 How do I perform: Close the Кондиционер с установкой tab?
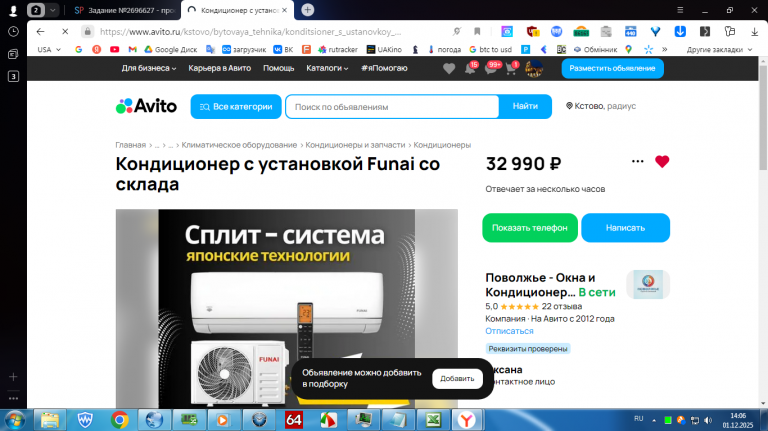(285, 10)
